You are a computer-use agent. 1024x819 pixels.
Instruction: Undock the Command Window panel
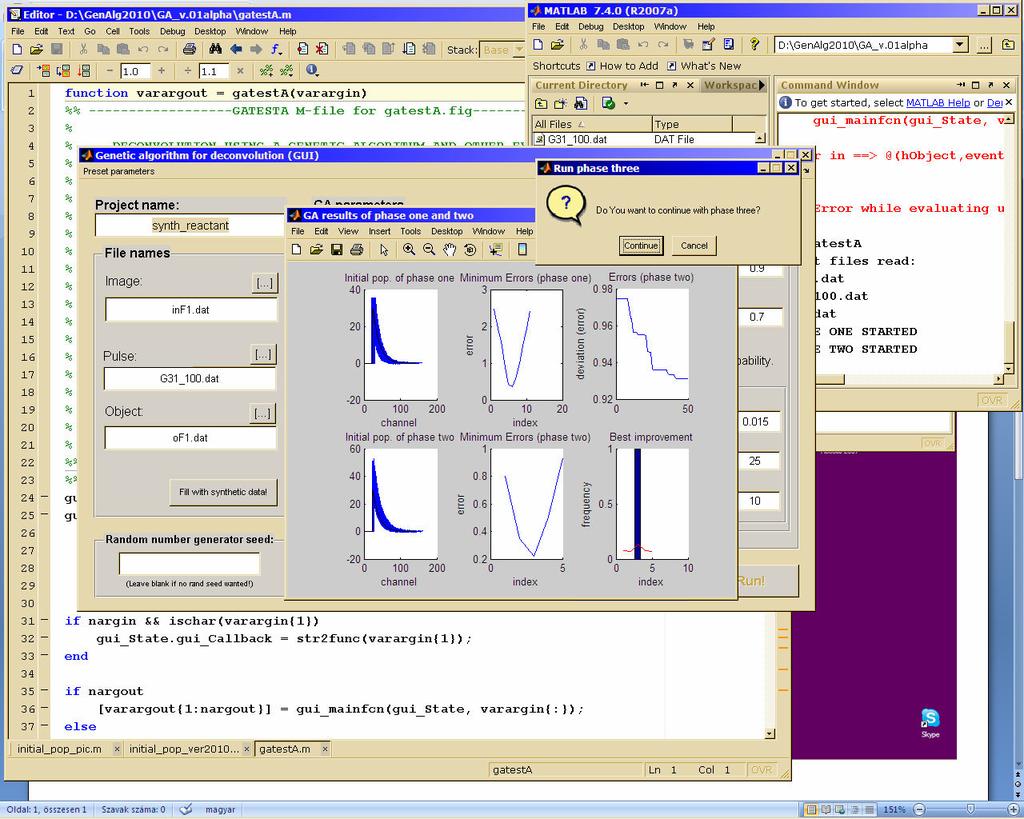tap(991, 85)
